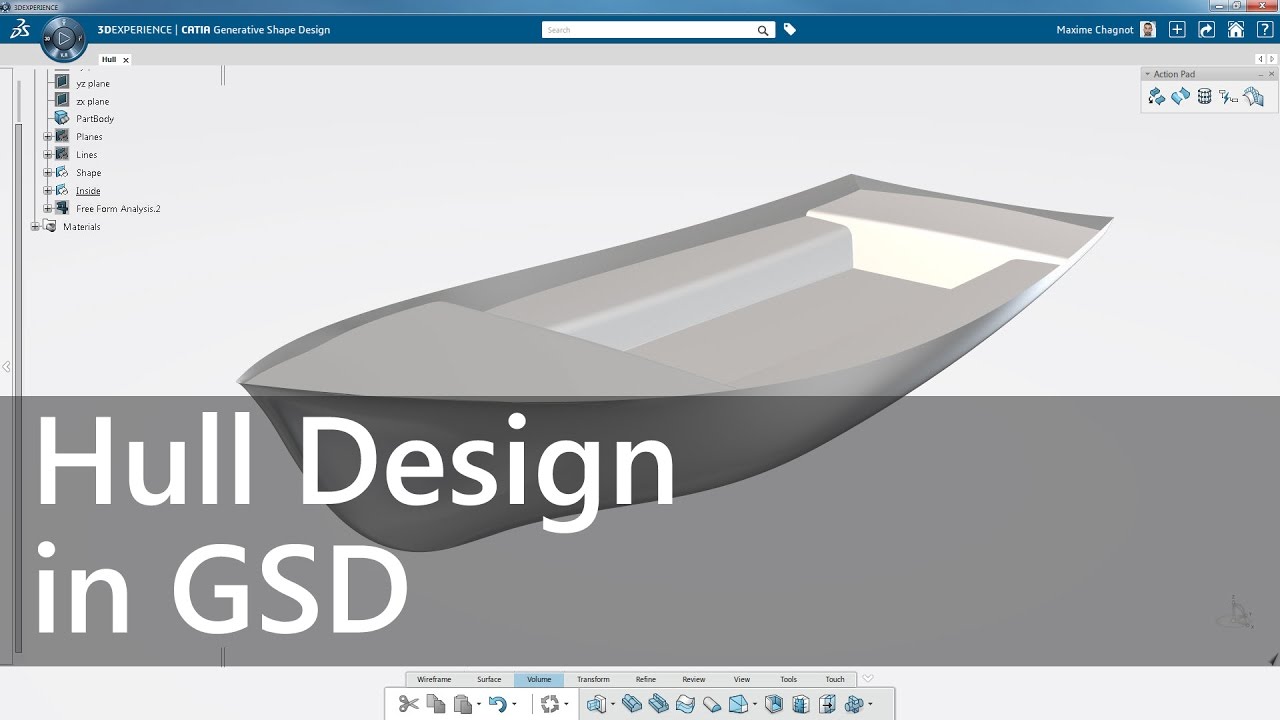Click the Cut scissors icon
Image resolution: width=1280 pixels, height=720 pixels.
click(408, 704)
